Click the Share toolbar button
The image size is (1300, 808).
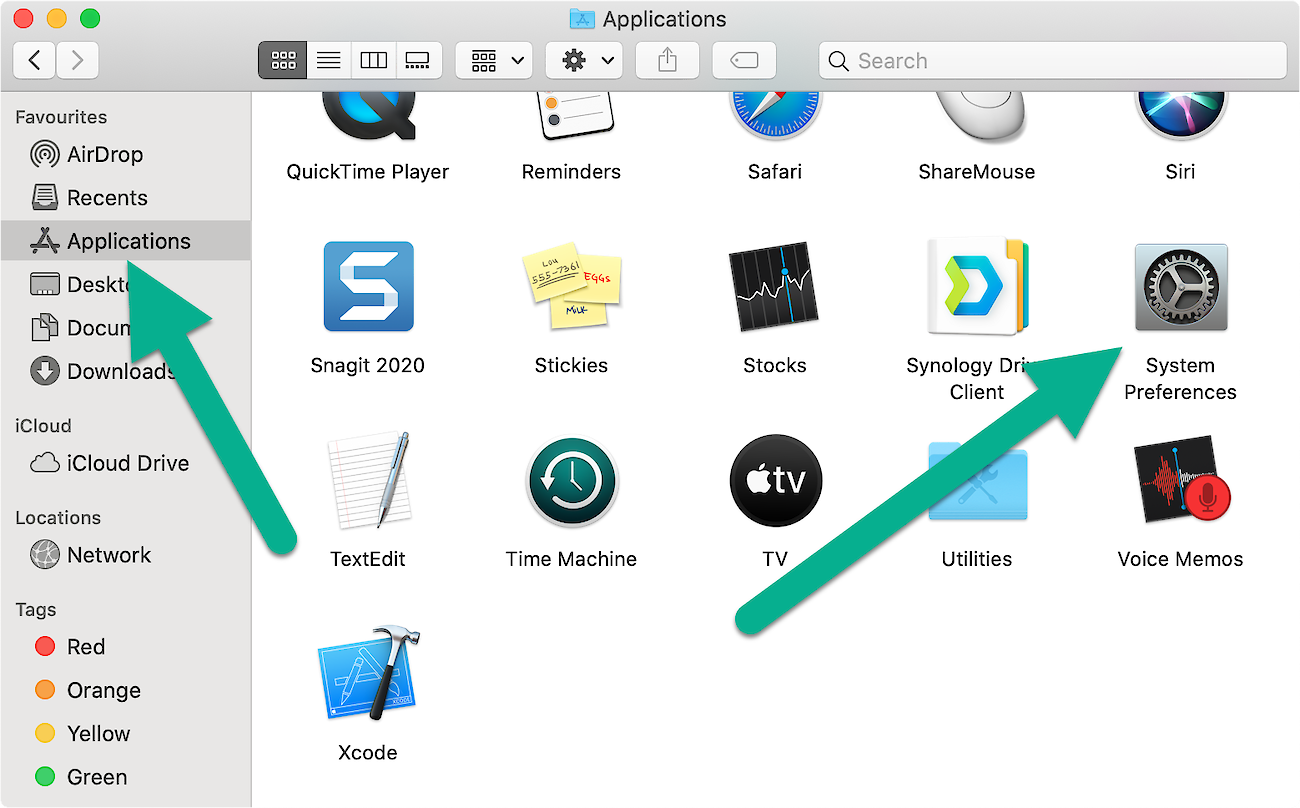tap(668, 61)
